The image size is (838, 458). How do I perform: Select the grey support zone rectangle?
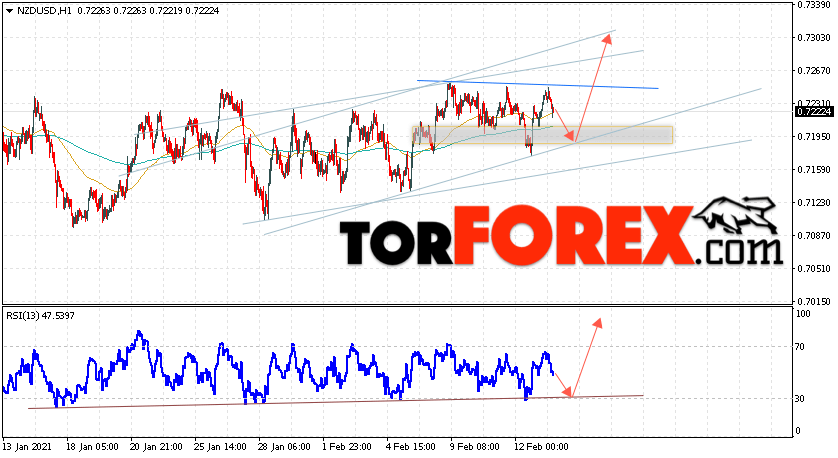[x=542, y=135]
